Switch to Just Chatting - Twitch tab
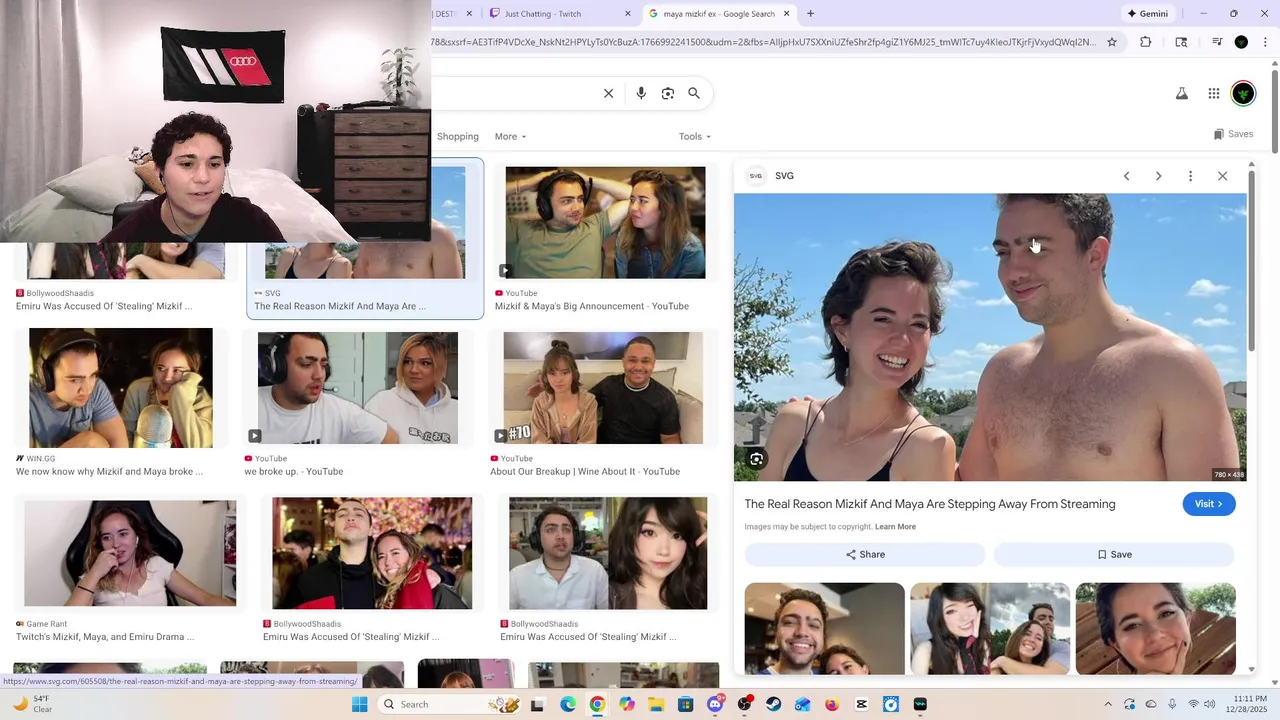 pos(558,14)
